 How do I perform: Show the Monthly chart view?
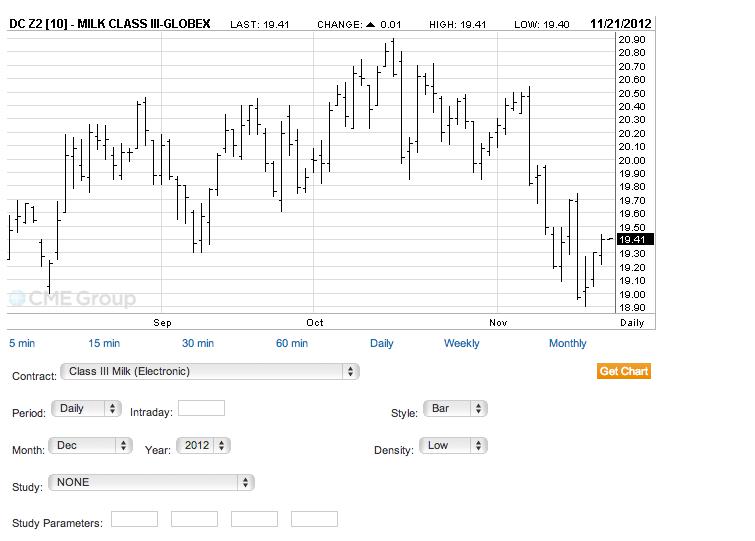click(567, 343)
